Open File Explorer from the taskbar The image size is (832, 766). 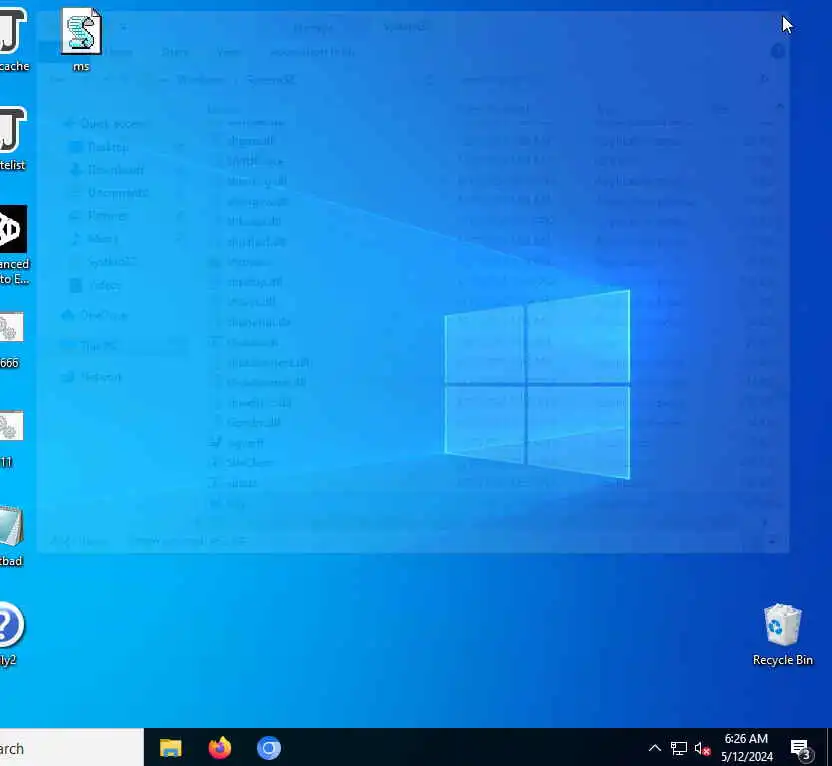coord(171,748)
